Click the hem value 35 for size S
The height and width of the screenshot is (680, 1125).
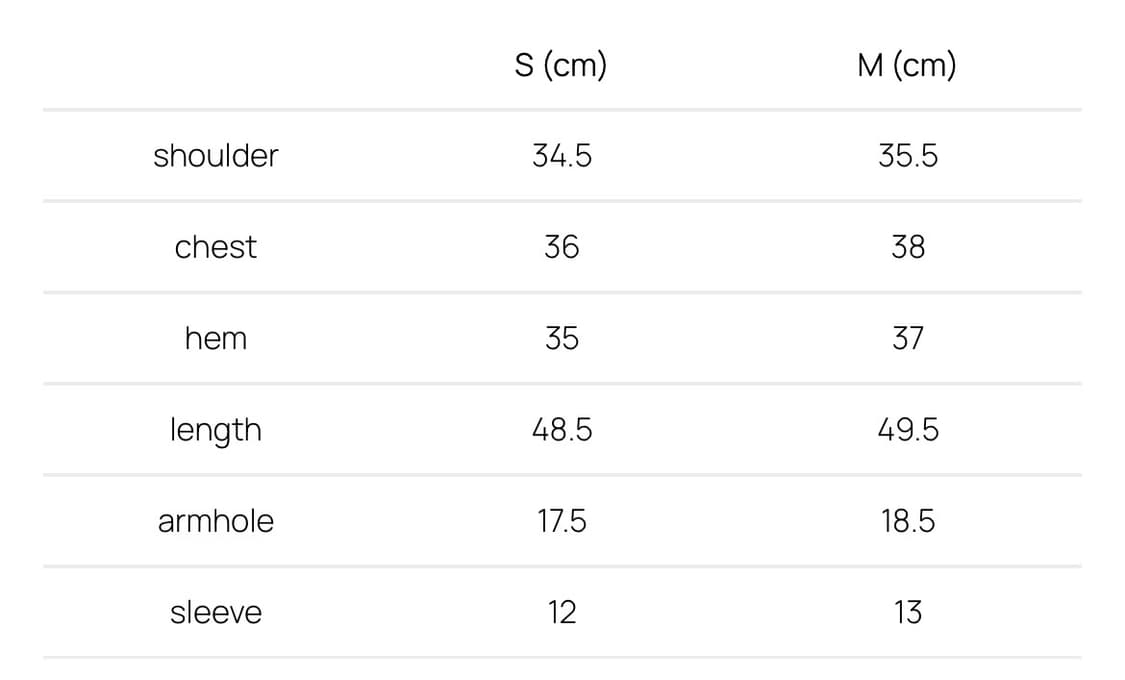tap(562, 339)
